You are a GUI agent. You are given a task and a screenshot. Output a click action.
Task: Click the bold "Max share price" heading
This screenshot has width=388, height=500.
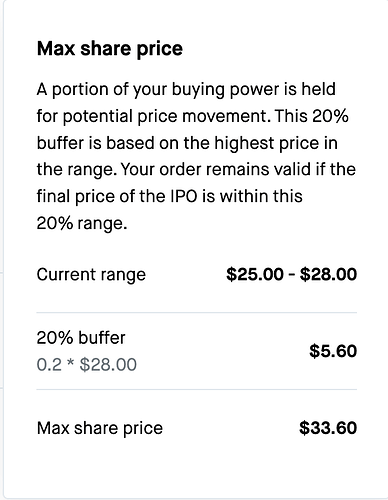click(110, 49)
